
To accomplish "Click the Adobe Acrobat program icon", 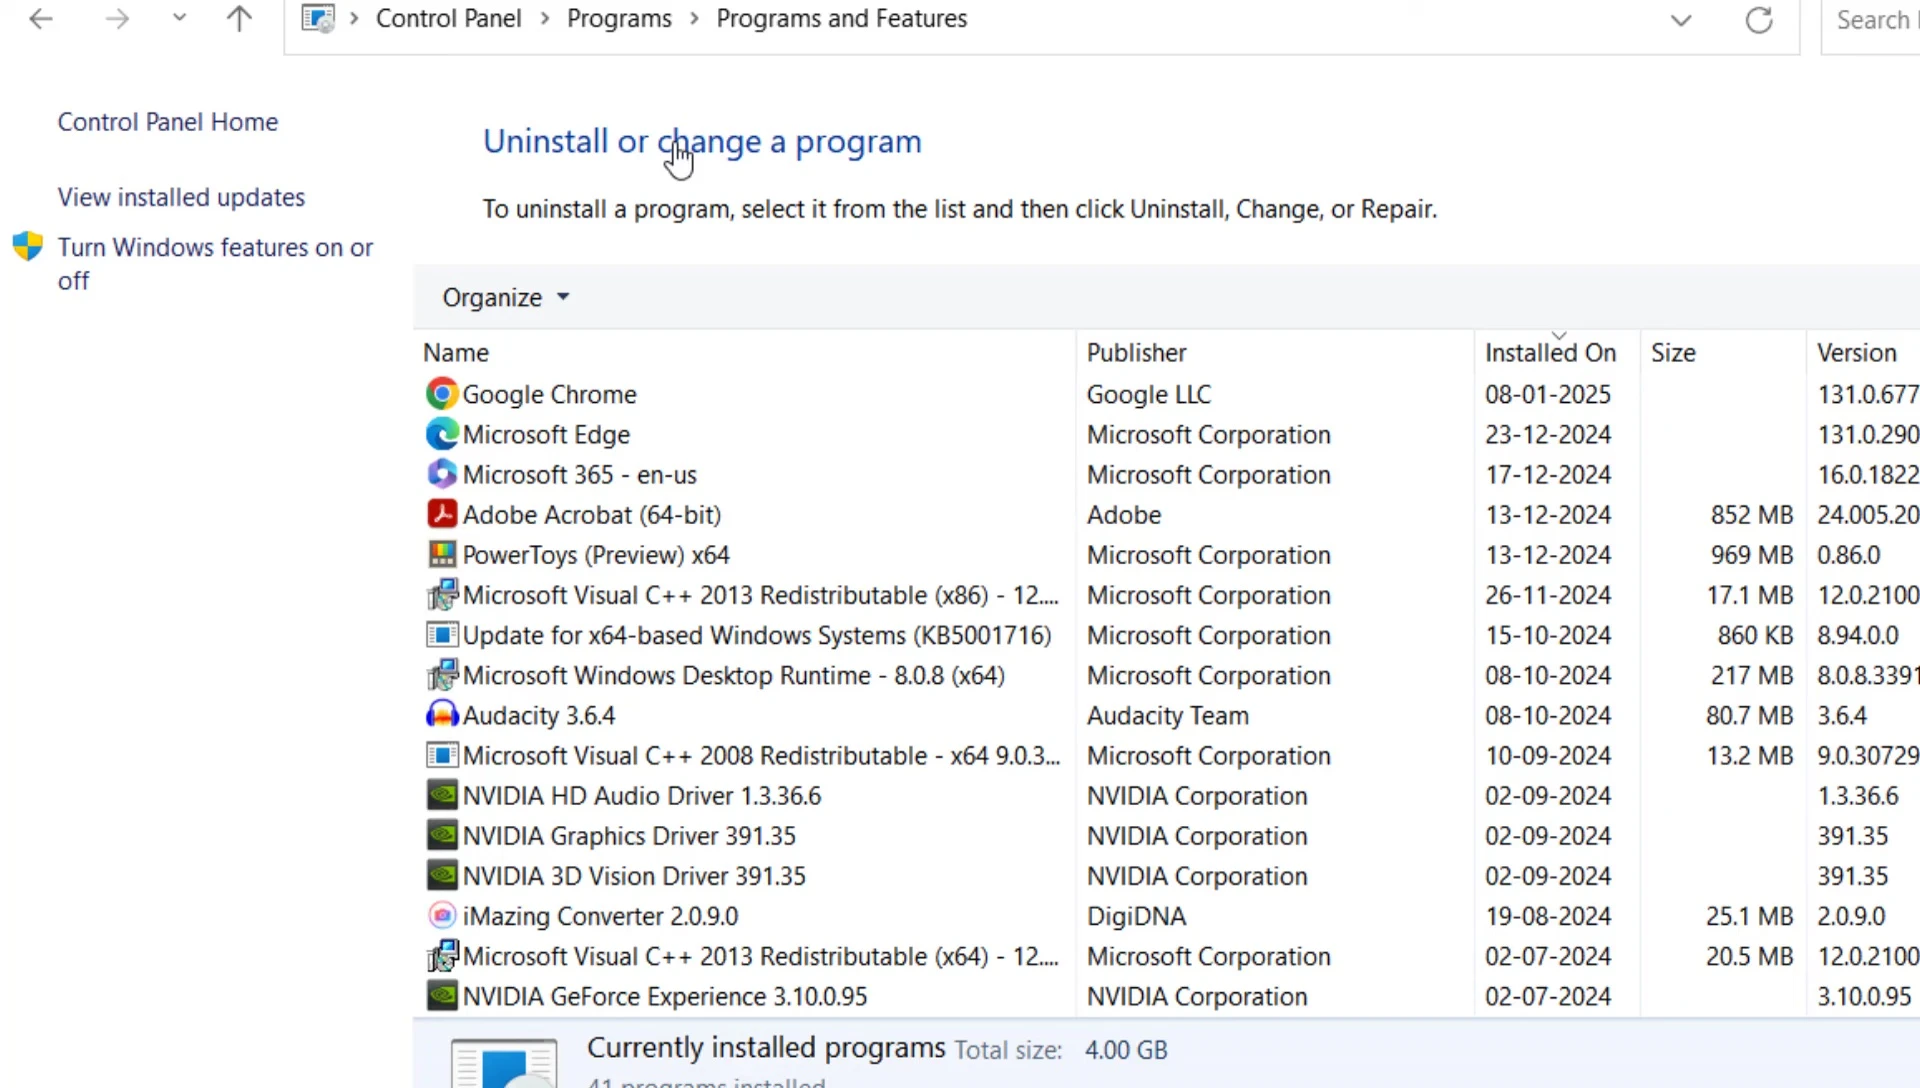I will tap(442, 514).
